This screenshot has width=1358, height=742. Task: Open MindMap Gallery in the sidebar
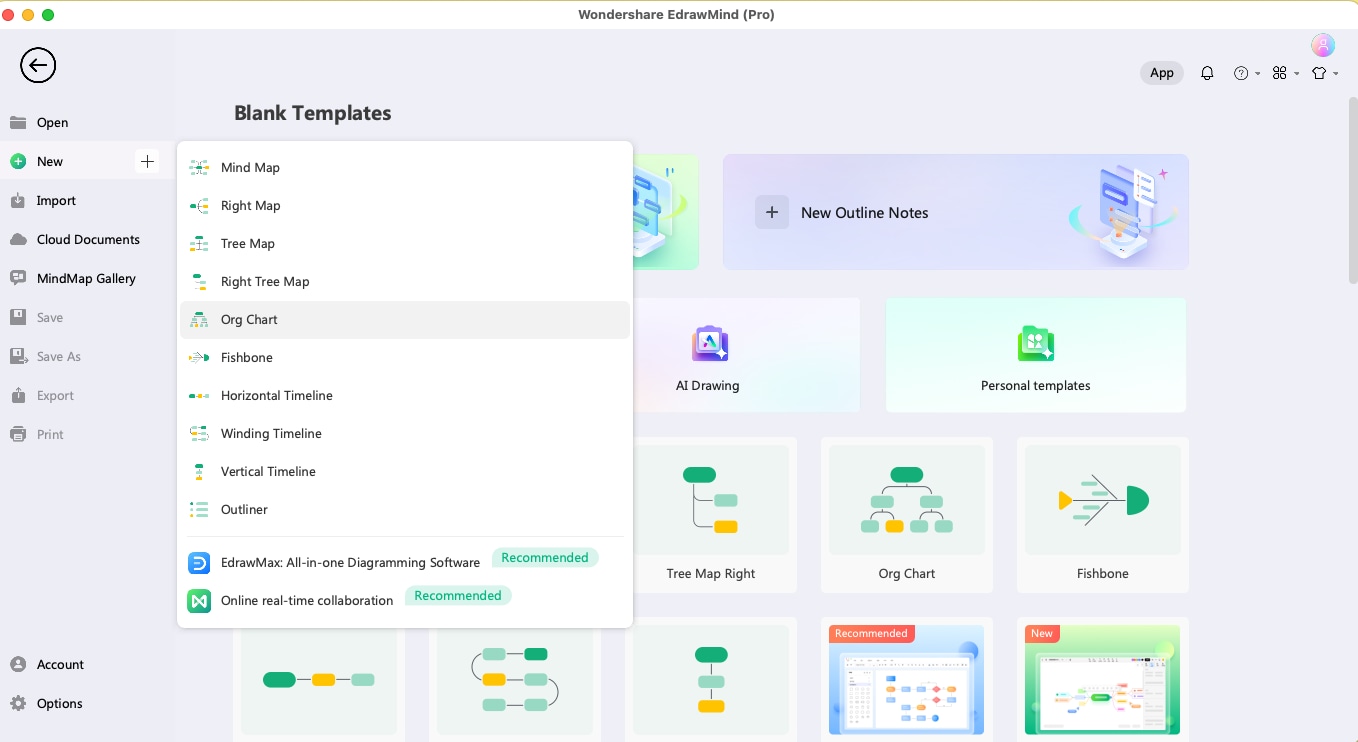pos(88,278)
